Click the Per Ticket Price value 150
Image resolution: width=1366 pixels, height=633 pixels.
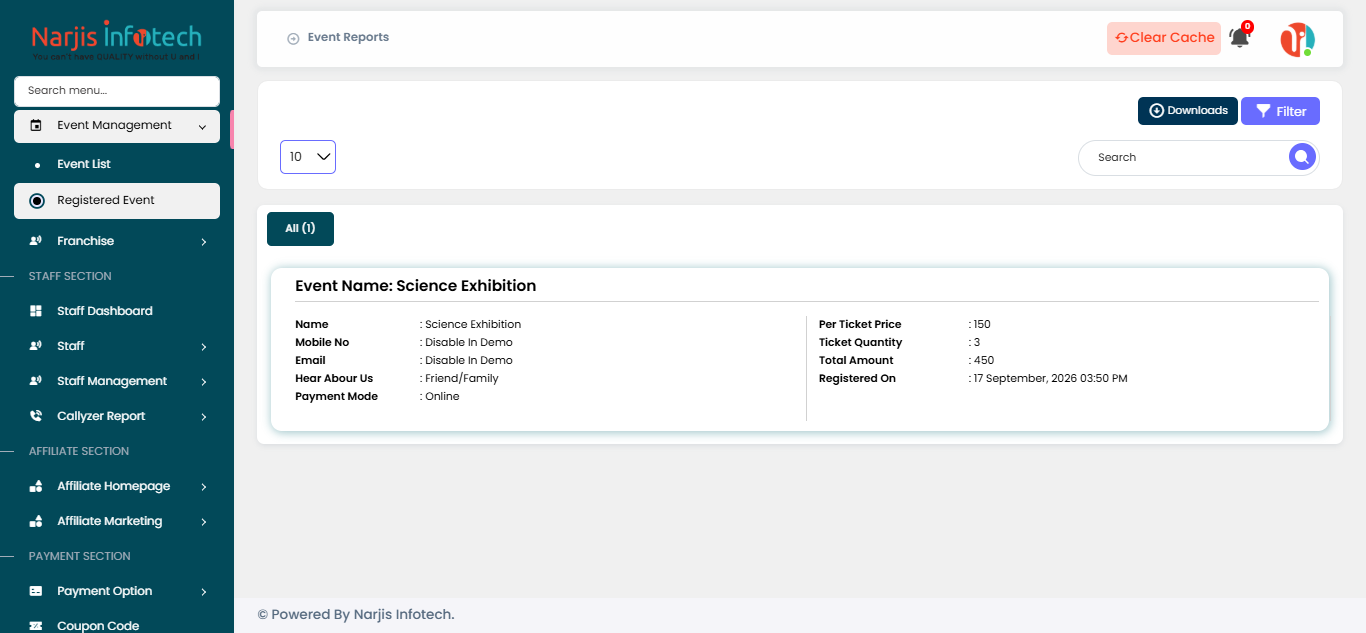click(x=982, y=325)
